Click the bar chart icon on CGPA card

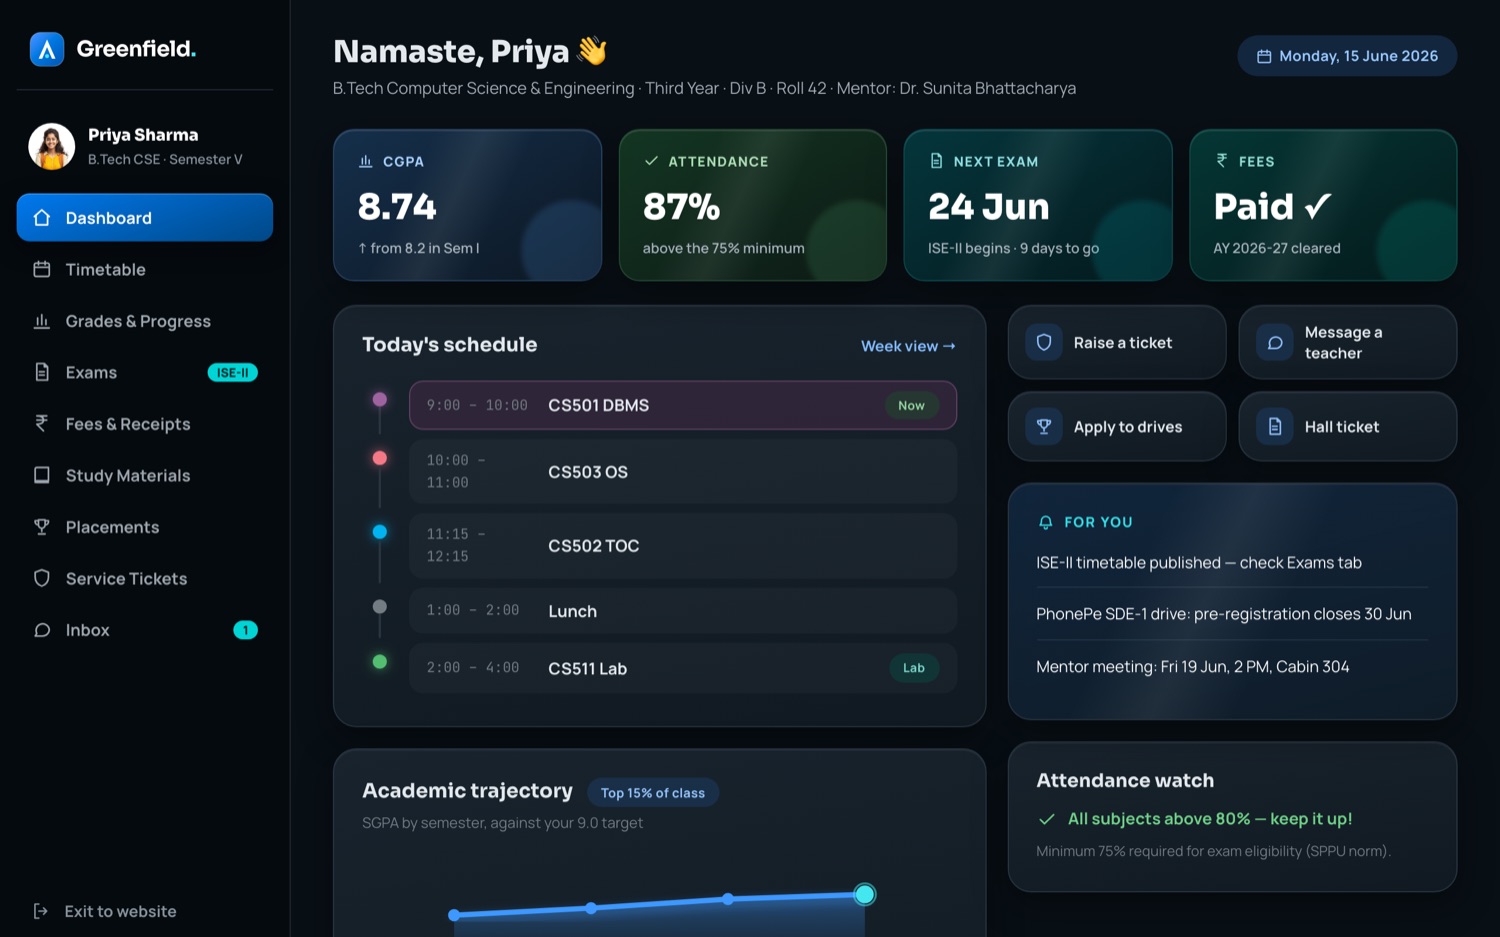(366, 161)
